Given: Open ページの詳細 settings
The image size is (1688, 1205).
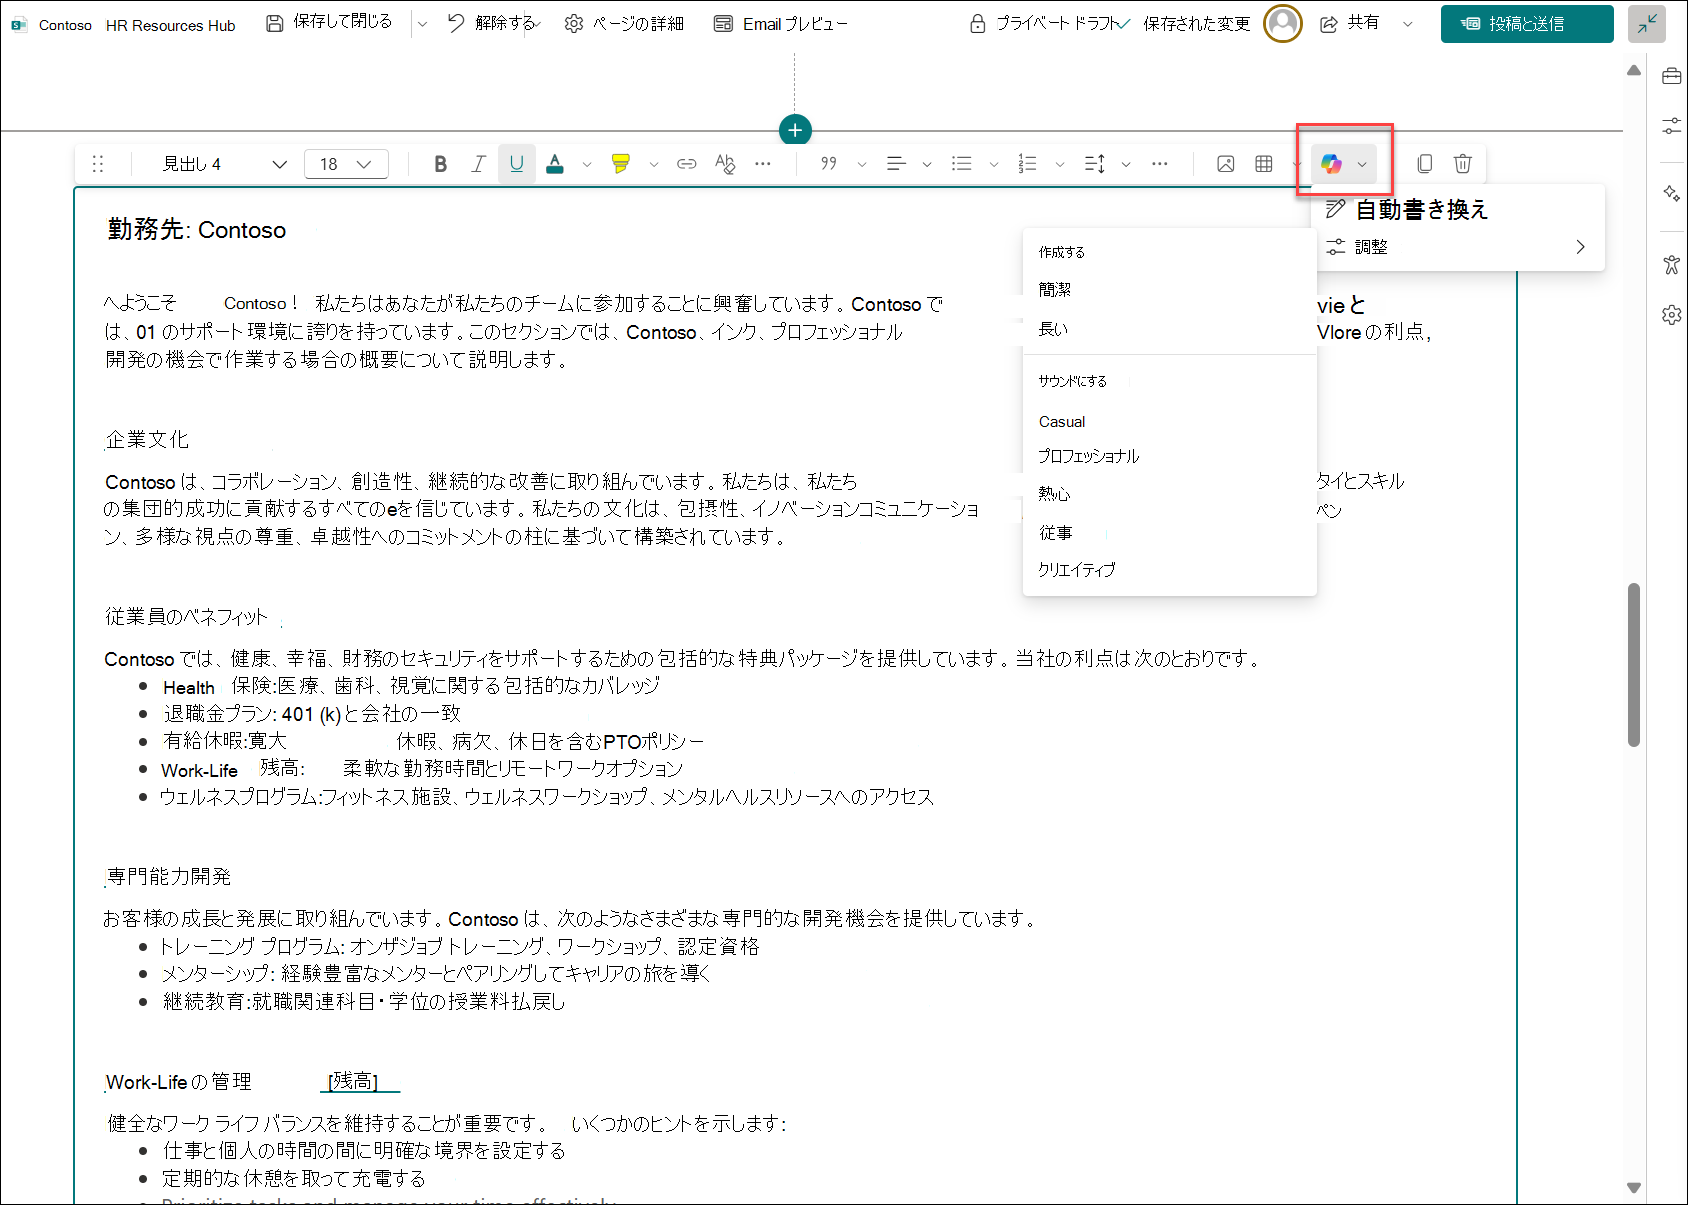Looking at the screenshot, I should 624,24.
